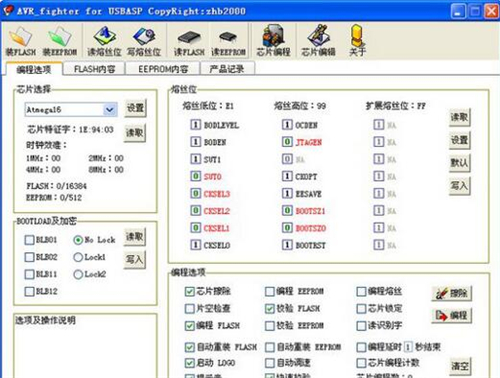Toggle the CKOPT fuse bit
Screen dimensions: 500x378
pos(287,176)
